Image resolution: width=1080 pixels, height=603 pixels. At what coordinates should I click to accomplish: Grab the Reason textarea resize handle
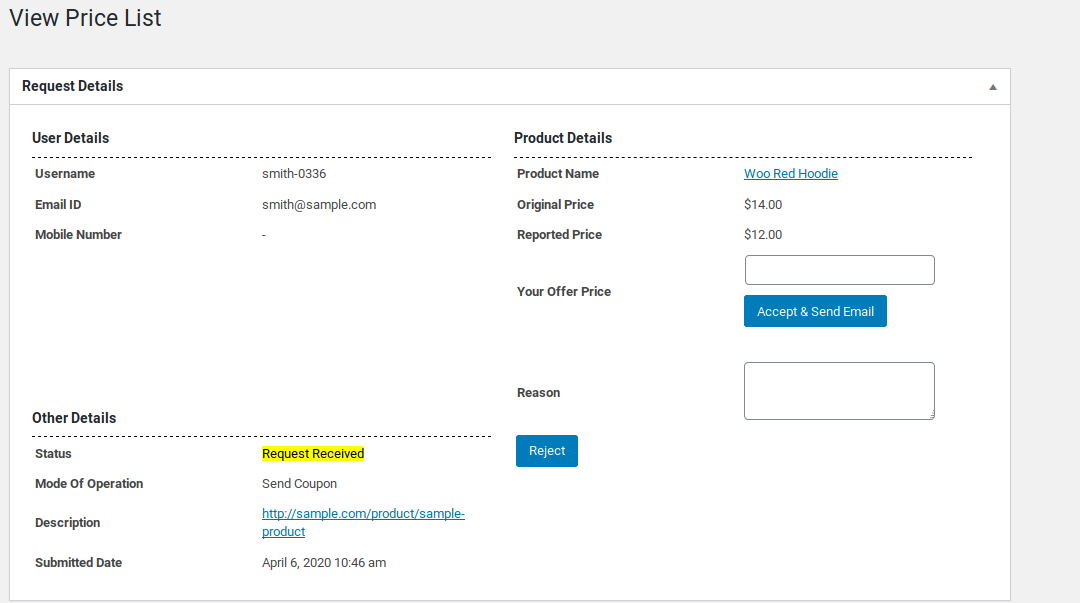click(x=930, y=415)
